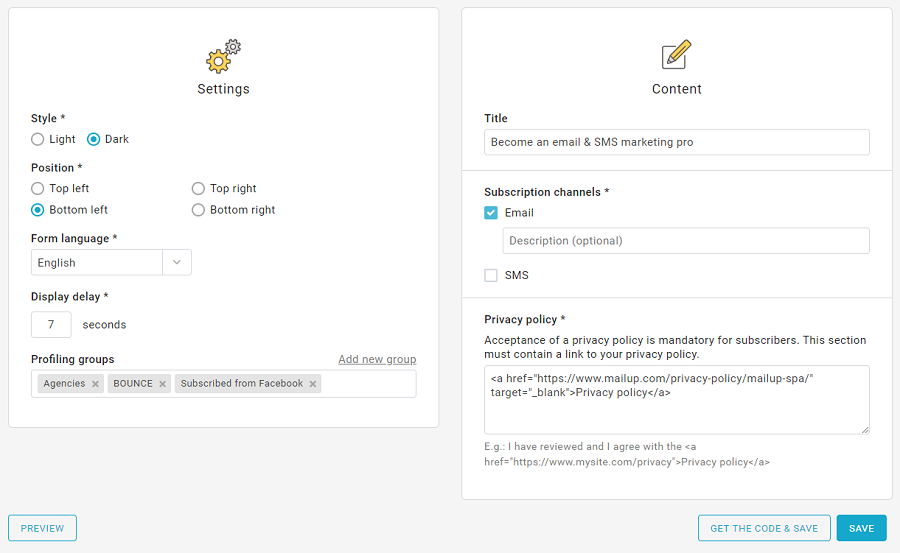Remove Subscribed from Facebook tag

[x=313, y=384]
